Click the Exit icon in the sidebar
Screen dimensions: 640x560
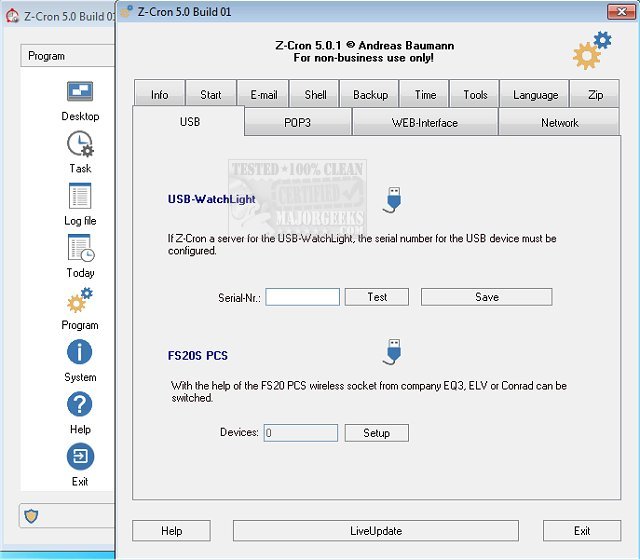[80, 456]
